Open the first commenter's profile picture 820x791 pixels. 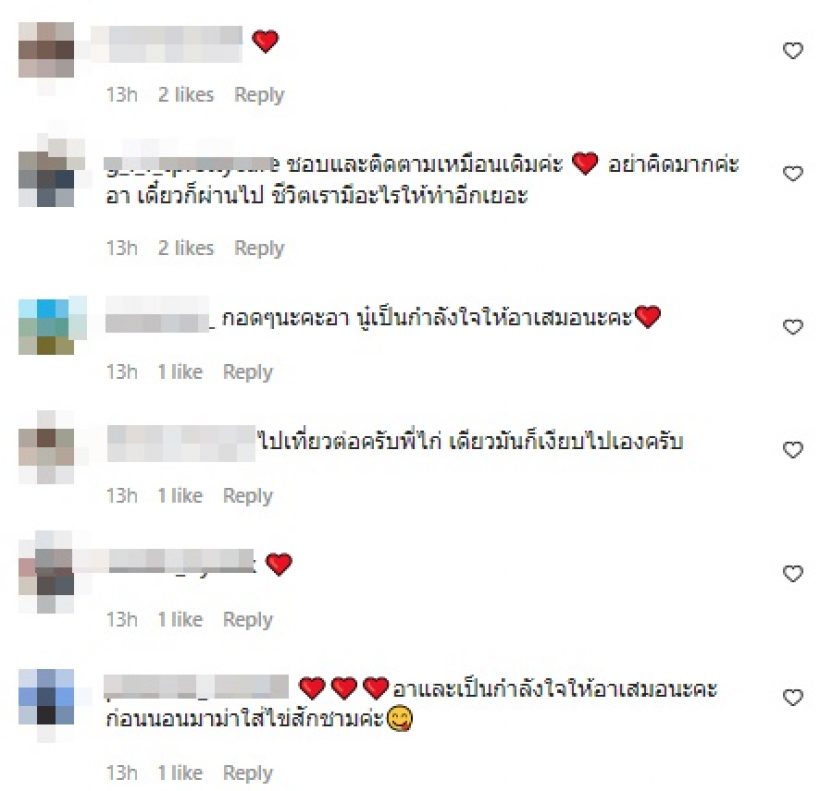pyautogui.click(x=46, y=50)
